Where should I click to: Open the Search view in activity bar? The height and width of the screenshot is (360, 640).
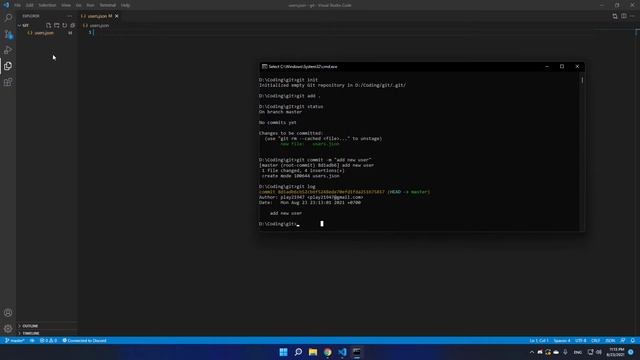tap(8, 18)
